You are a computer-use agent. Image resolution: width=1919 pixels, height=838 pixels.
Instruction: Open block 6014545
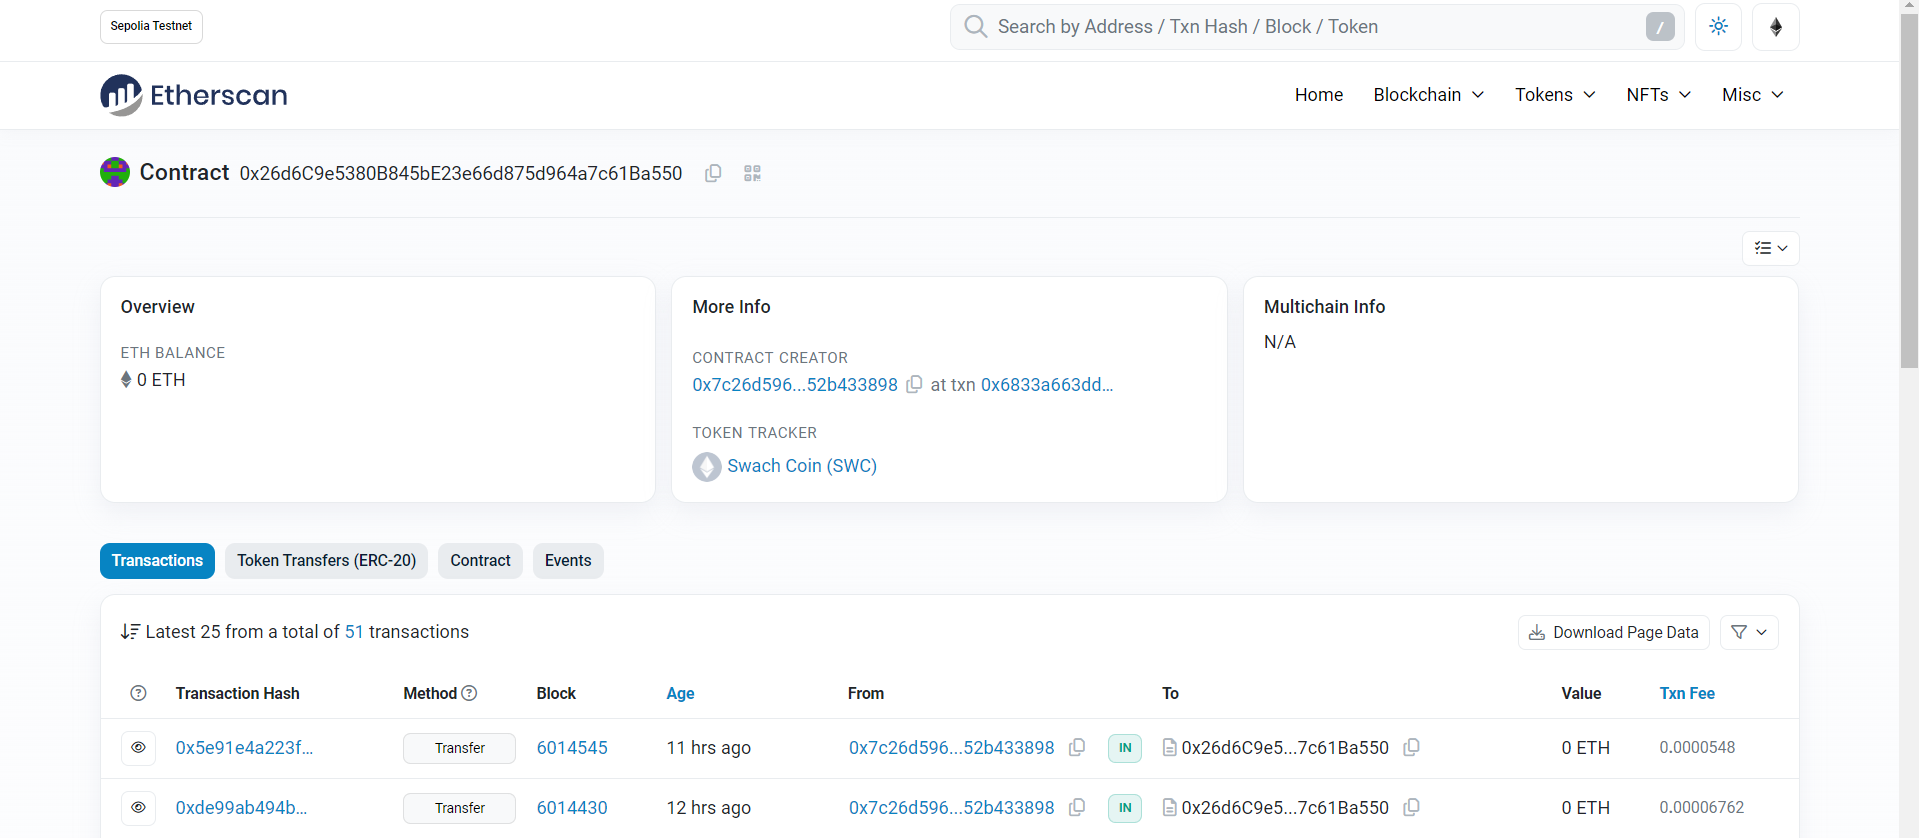click(x=572, y=748)
